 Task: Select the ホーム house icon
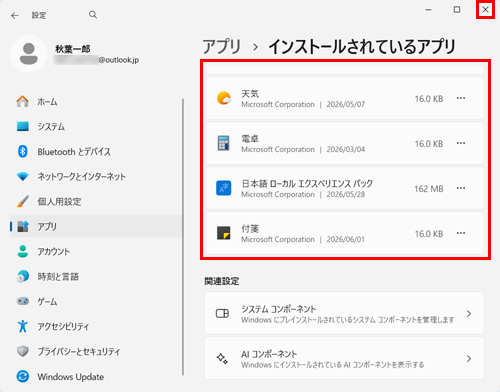23,101
